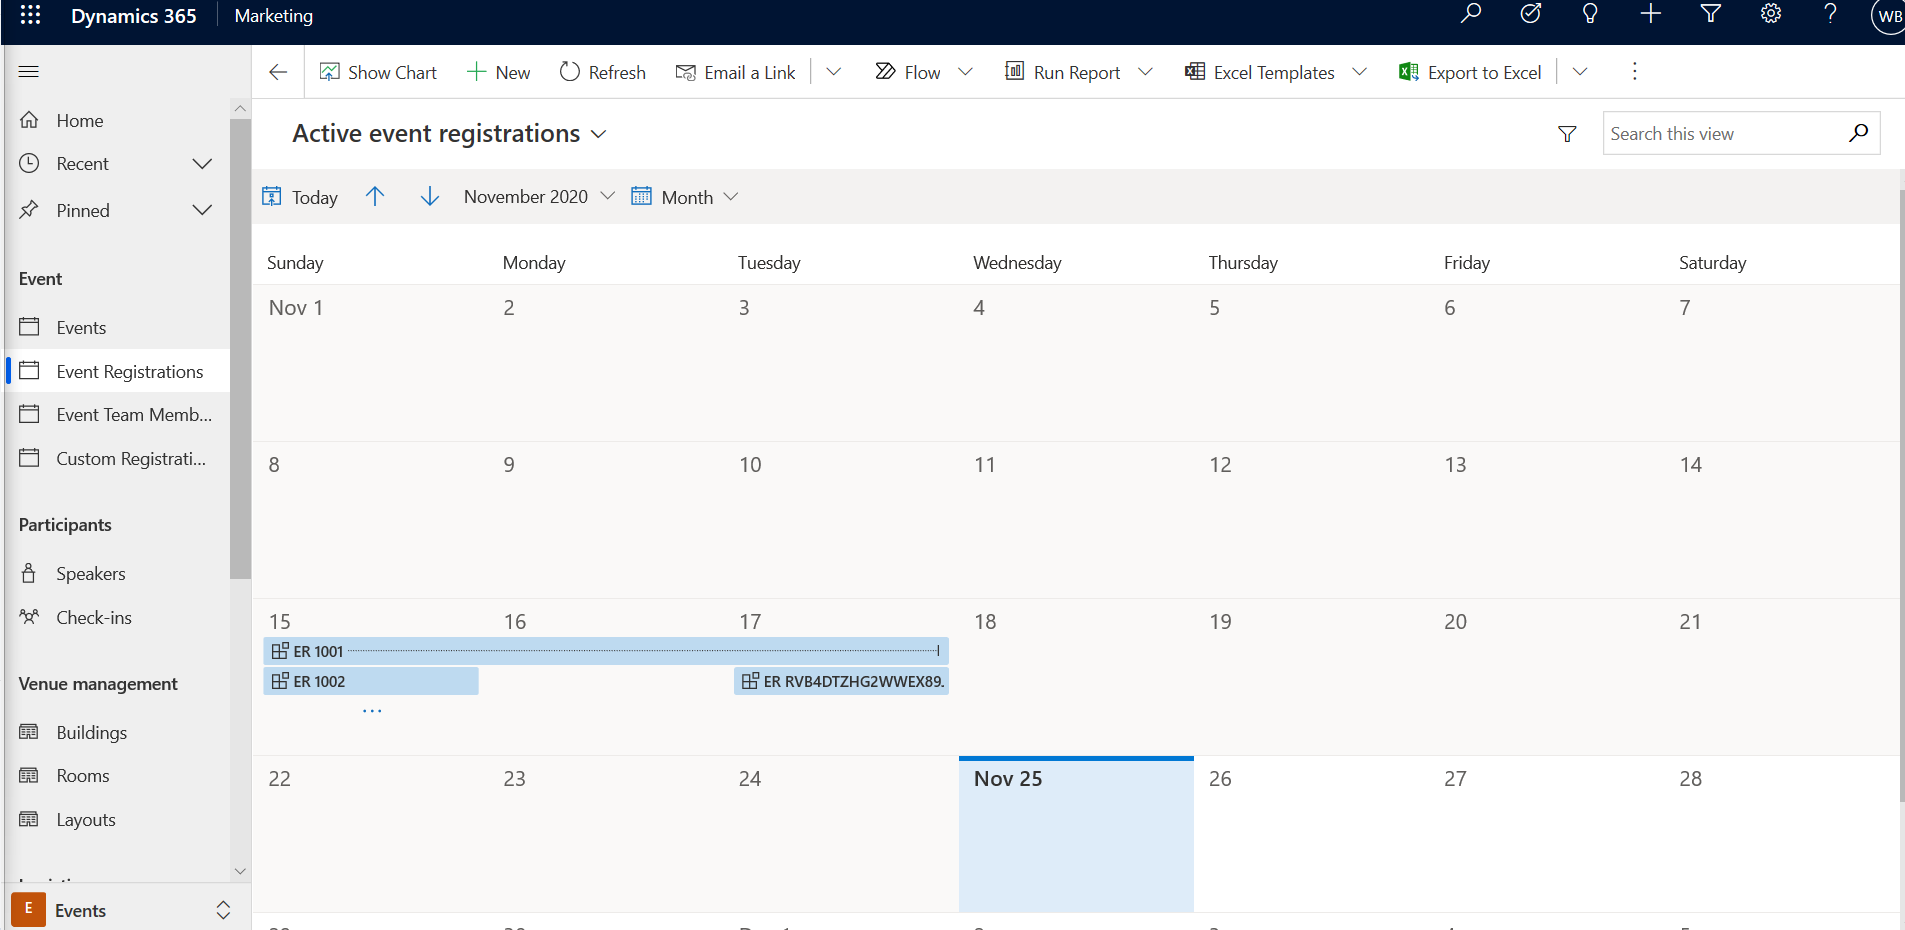Open the ER 1001 calendar entry
This screenshot has height=930, width=1905.
(318, 652)
